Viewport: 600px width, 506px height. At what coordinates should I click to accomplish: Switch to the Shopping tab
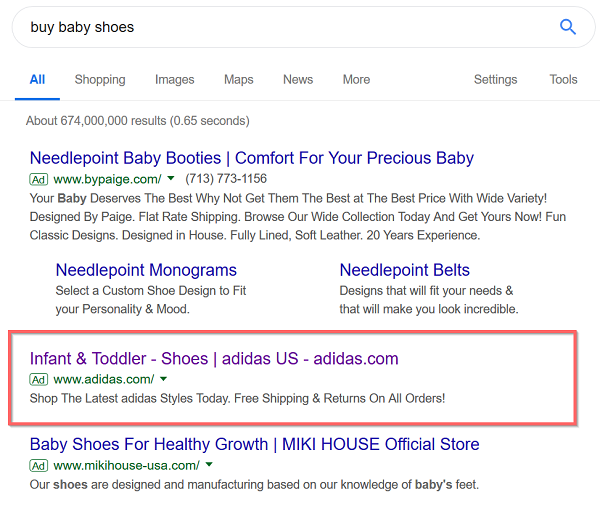[100, 79]
